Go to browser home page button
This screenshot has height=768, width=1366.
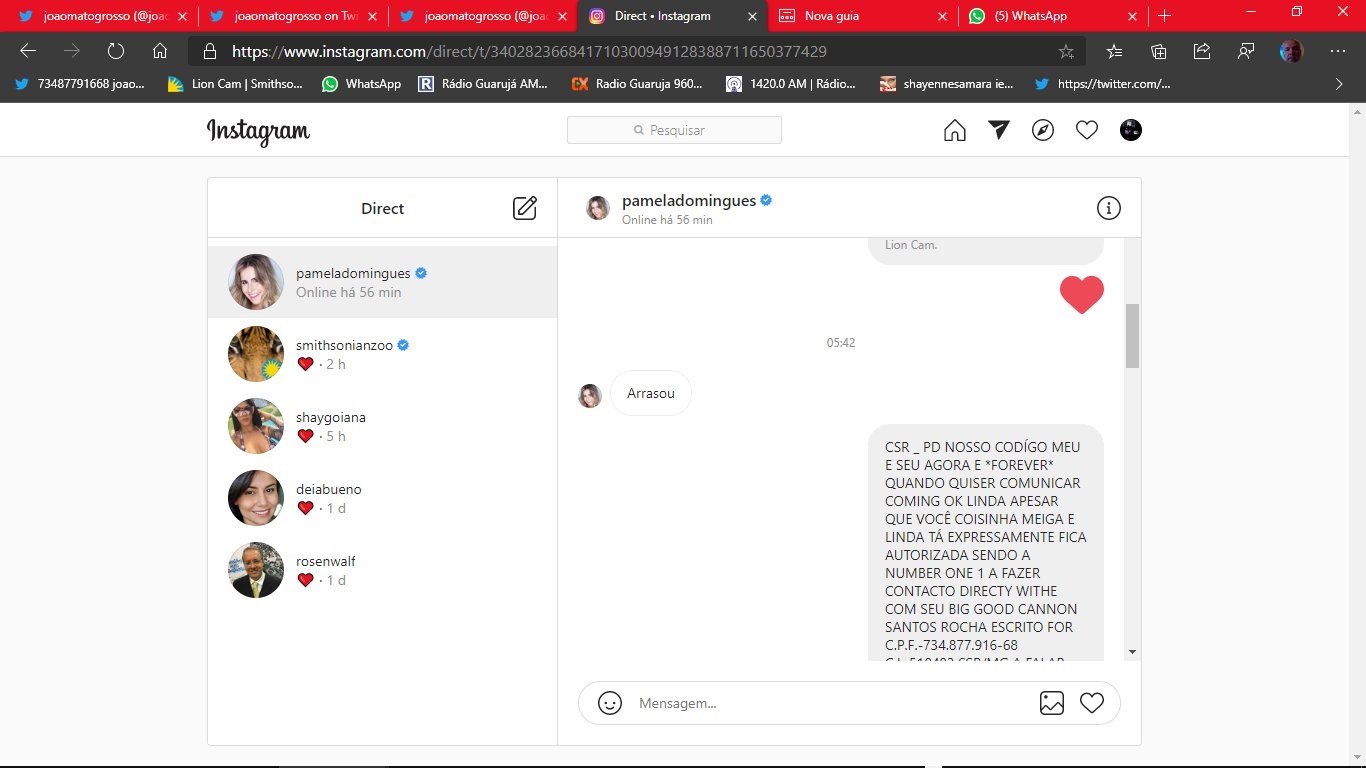coord(160,51)
